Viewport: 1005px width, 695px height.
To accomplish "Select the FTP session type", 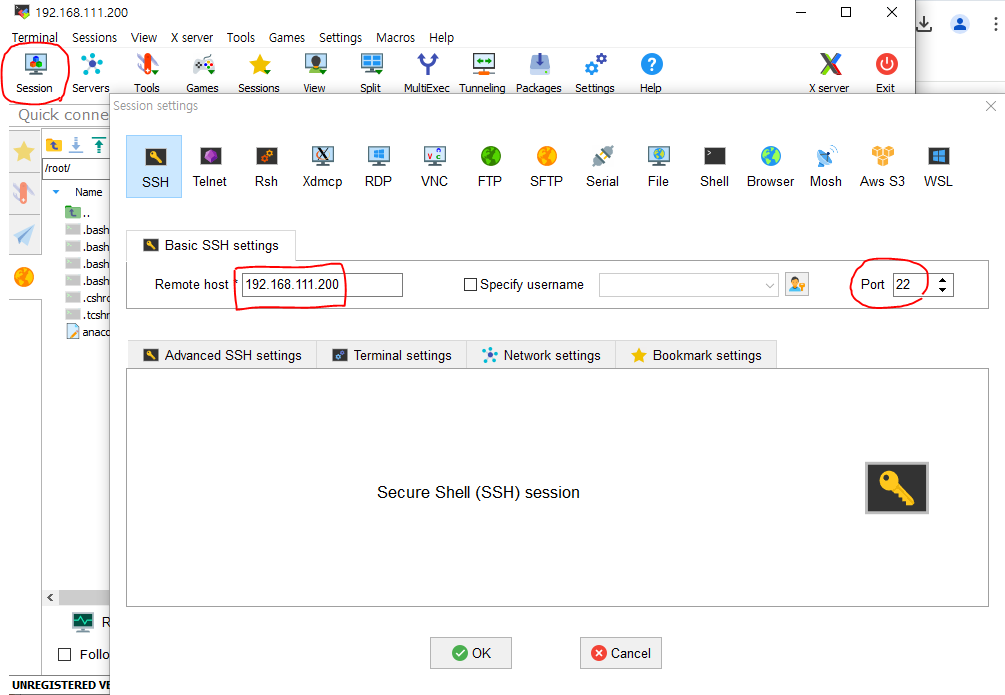I will (490, 166).
